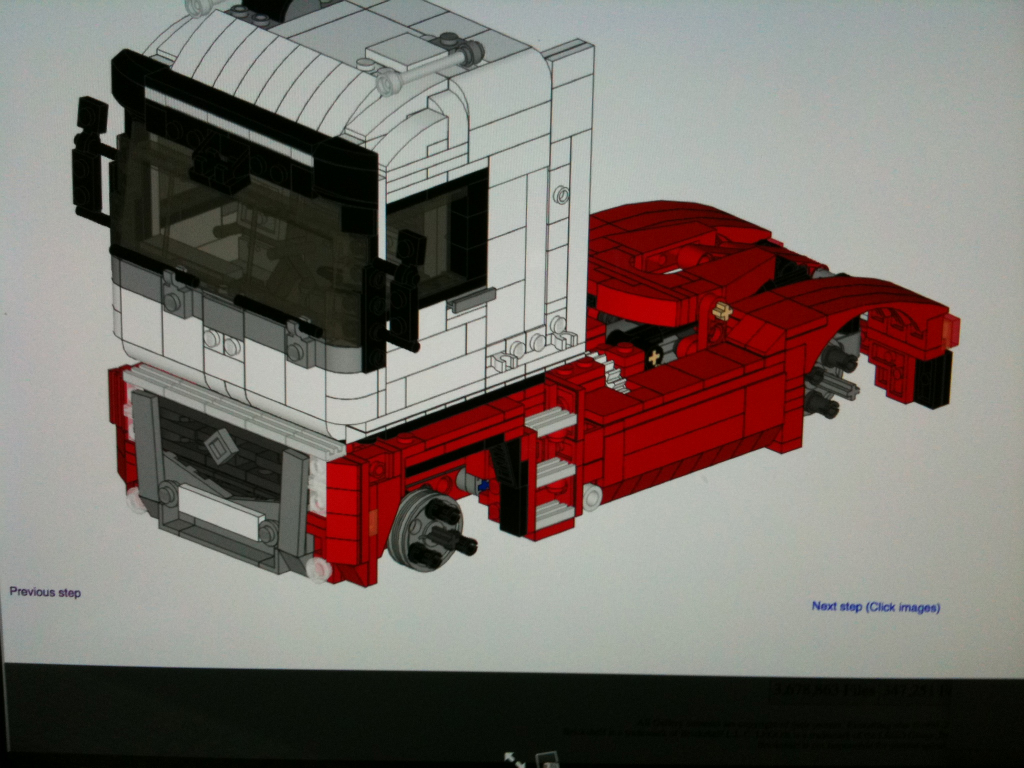Click the diagonal arrows fullscreen icon
The width and height of the screenshot is (1024, 768).
515,760
